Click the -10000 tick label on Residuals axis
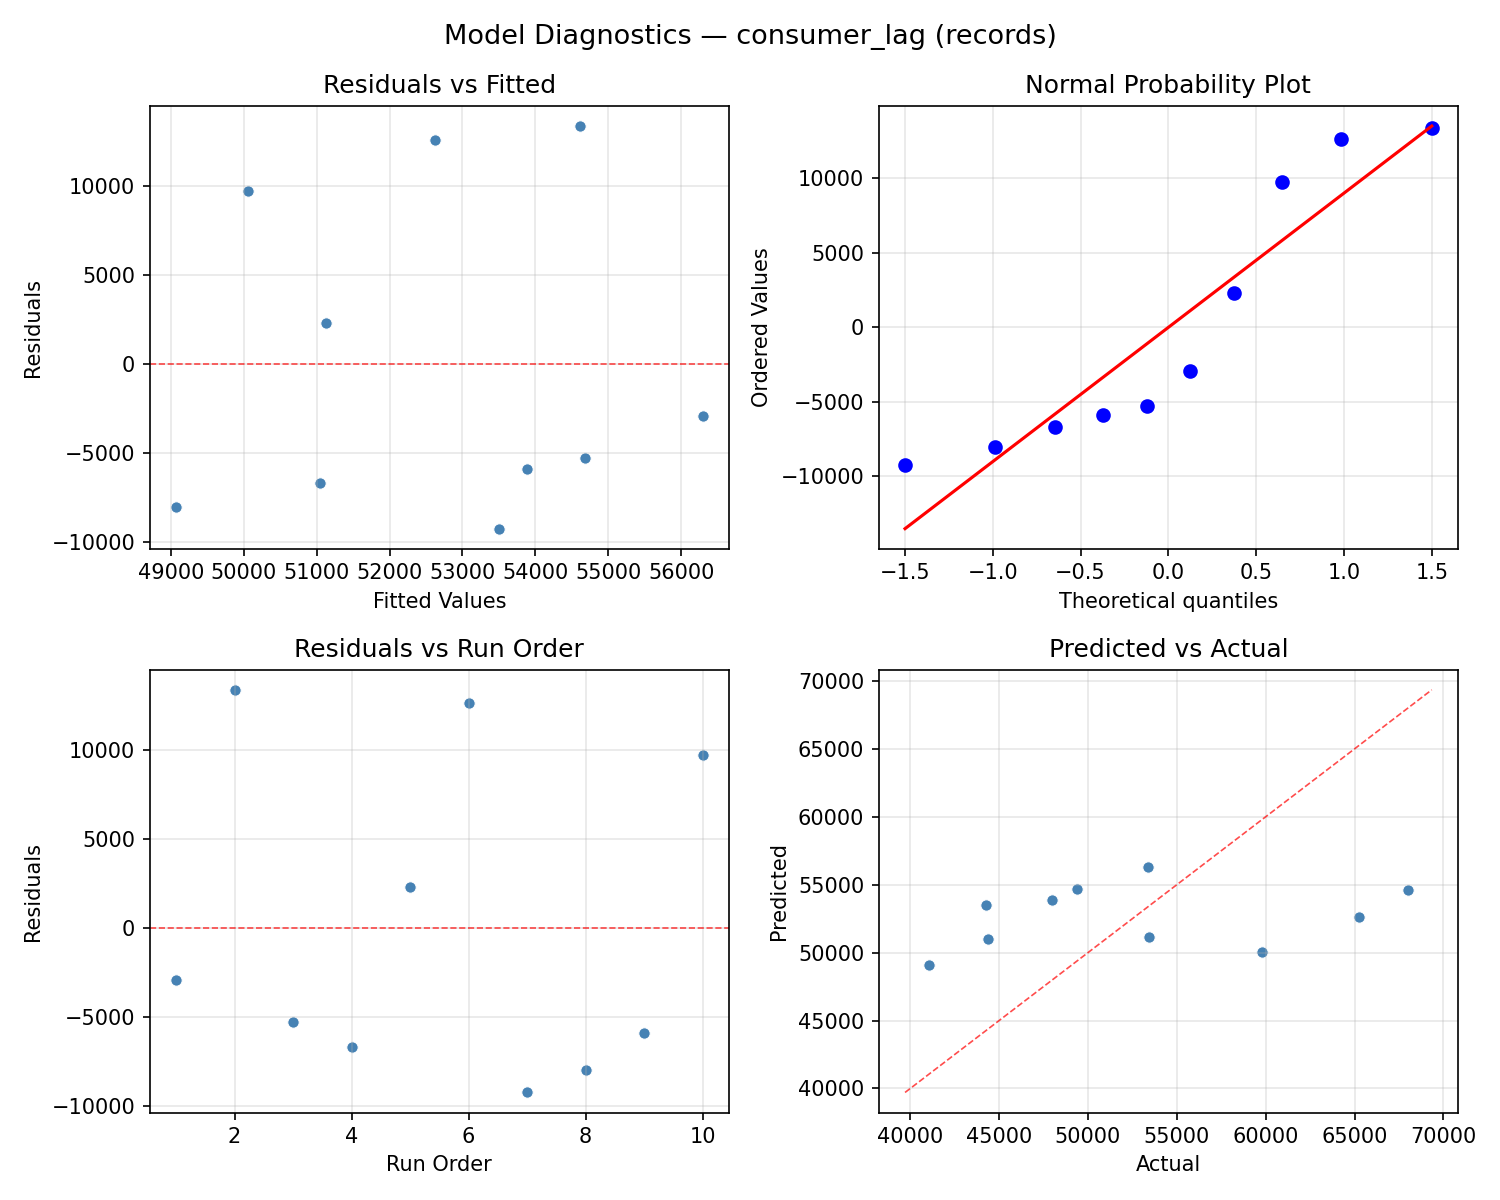 [x=93, y=540]
